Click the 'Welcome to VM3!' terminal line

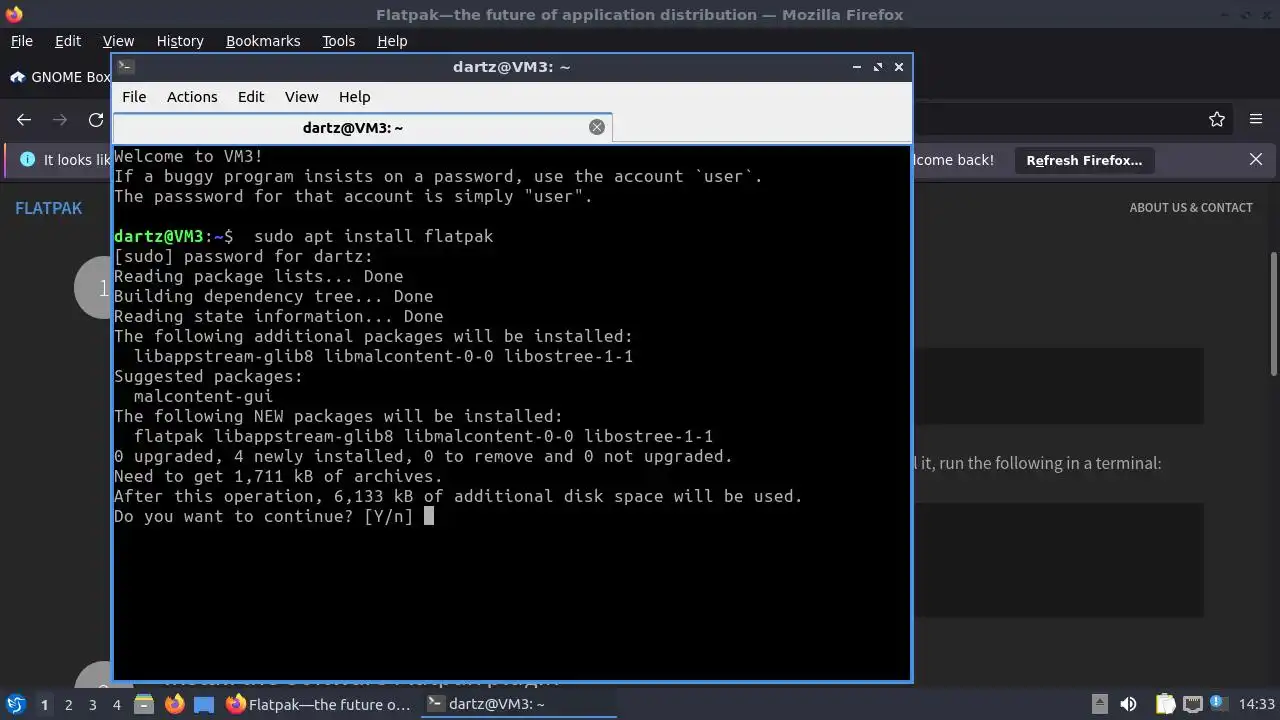point(189,156)
